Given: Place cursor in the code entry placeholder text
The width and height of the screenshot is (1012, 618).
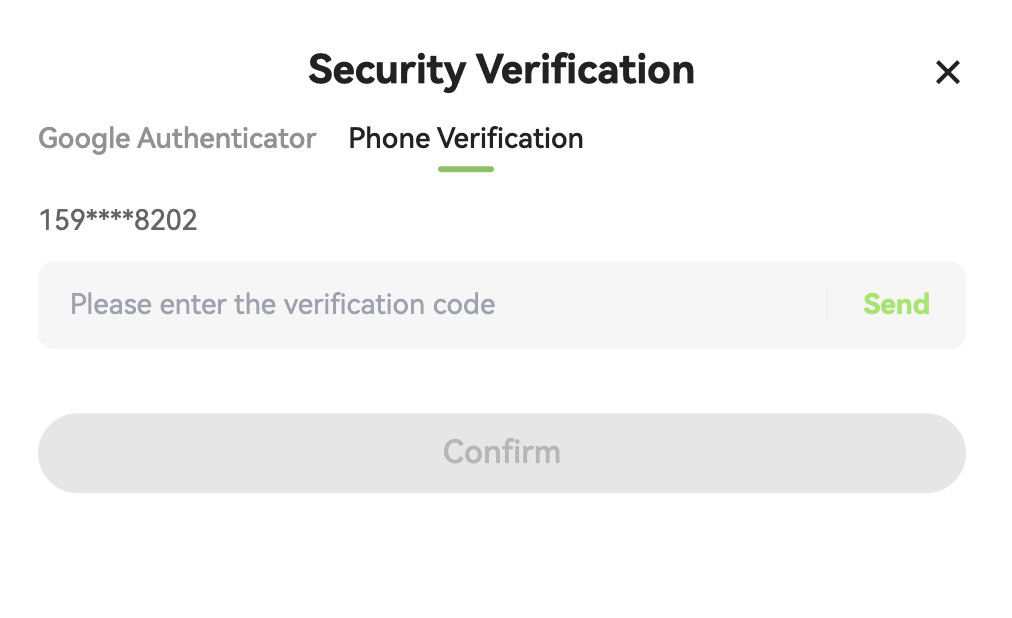Looking at the screenshot, I should click(x=282, y=304).
